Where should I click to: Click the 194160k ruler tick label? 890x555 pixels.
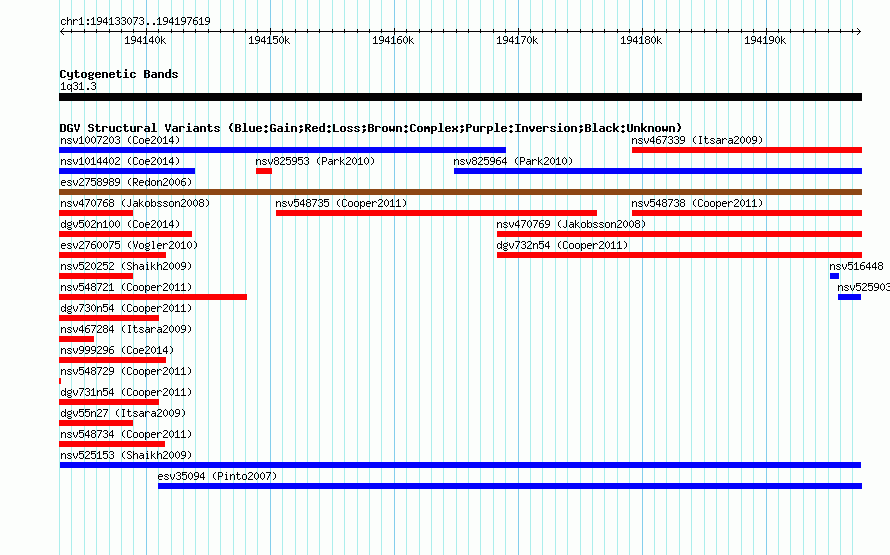pos(393,40)
